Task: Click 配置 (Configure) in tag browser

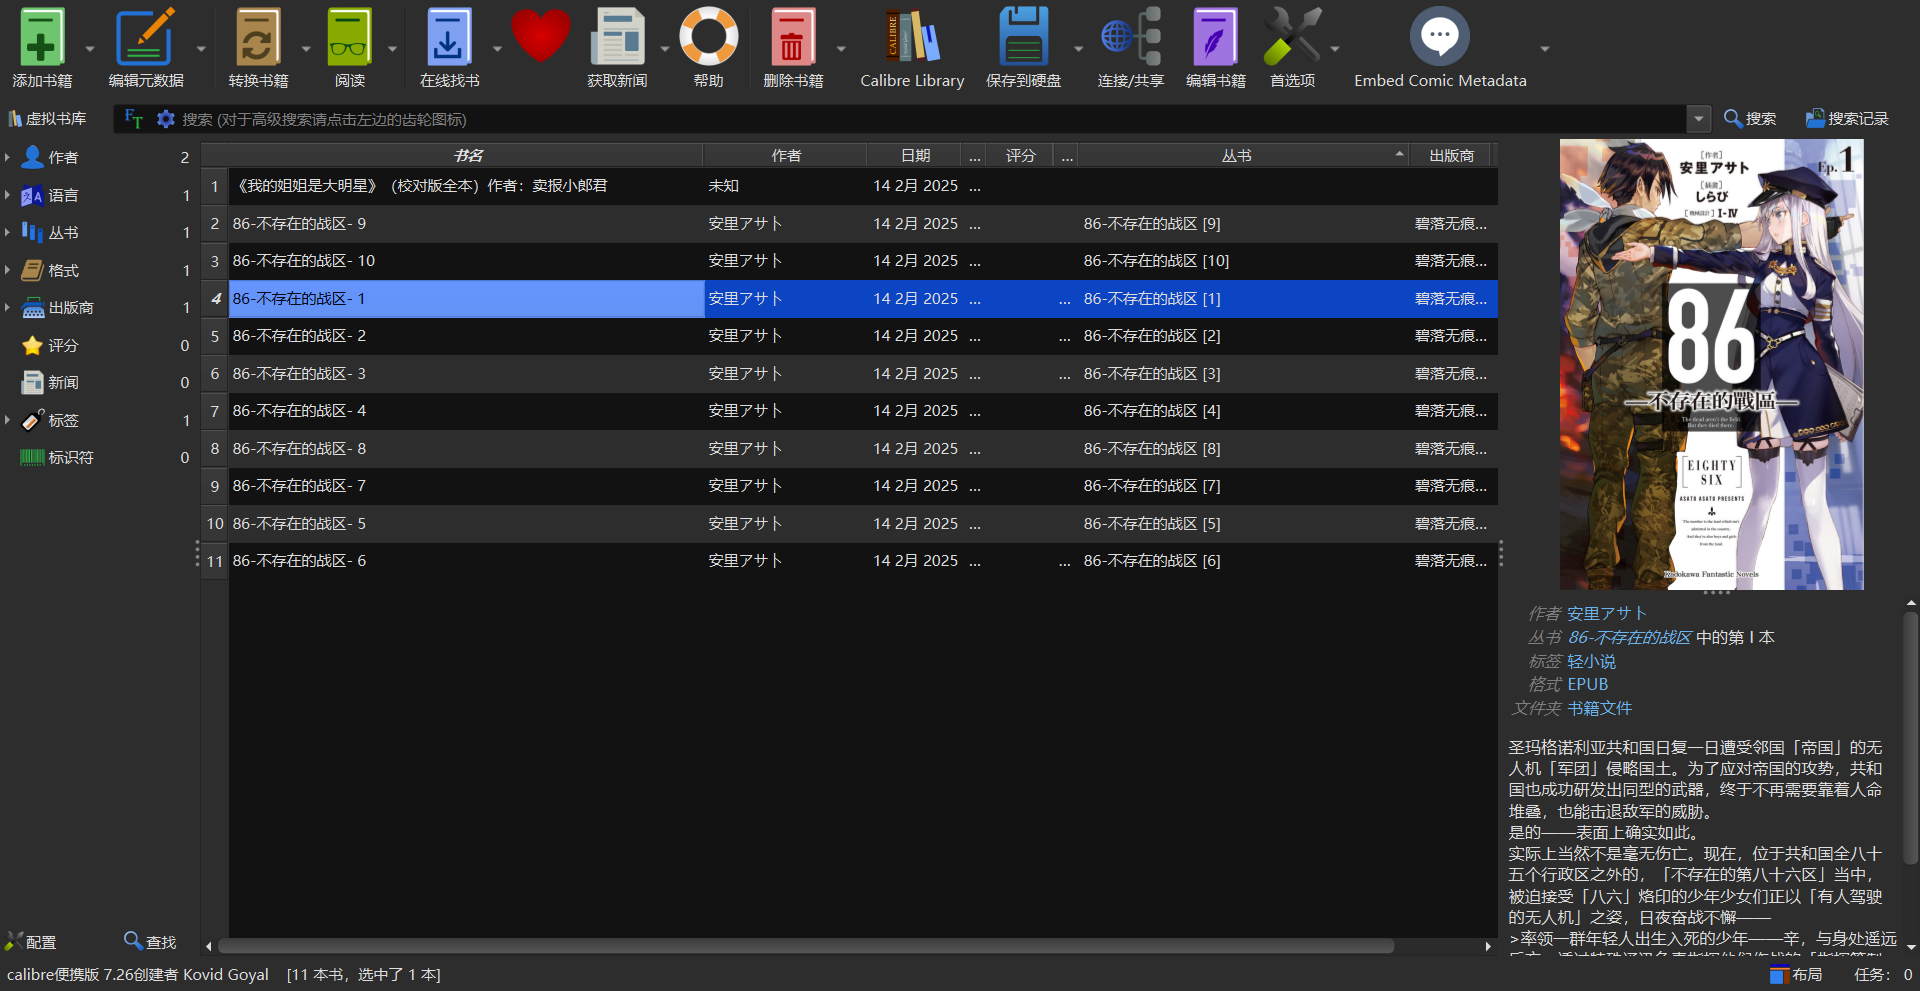Action: click(31, 942)
